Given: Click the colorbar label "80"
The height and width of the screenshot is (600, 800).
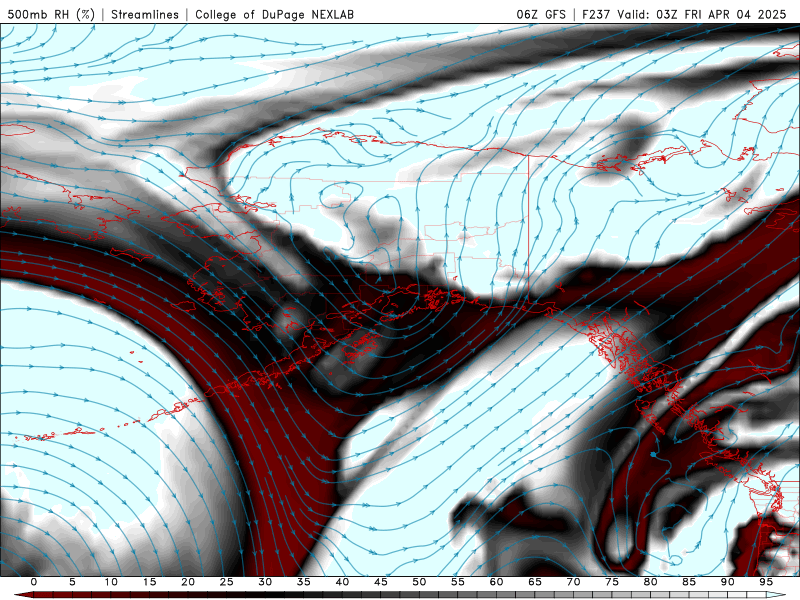Looking at the screenshot, I should click(651, 582).
